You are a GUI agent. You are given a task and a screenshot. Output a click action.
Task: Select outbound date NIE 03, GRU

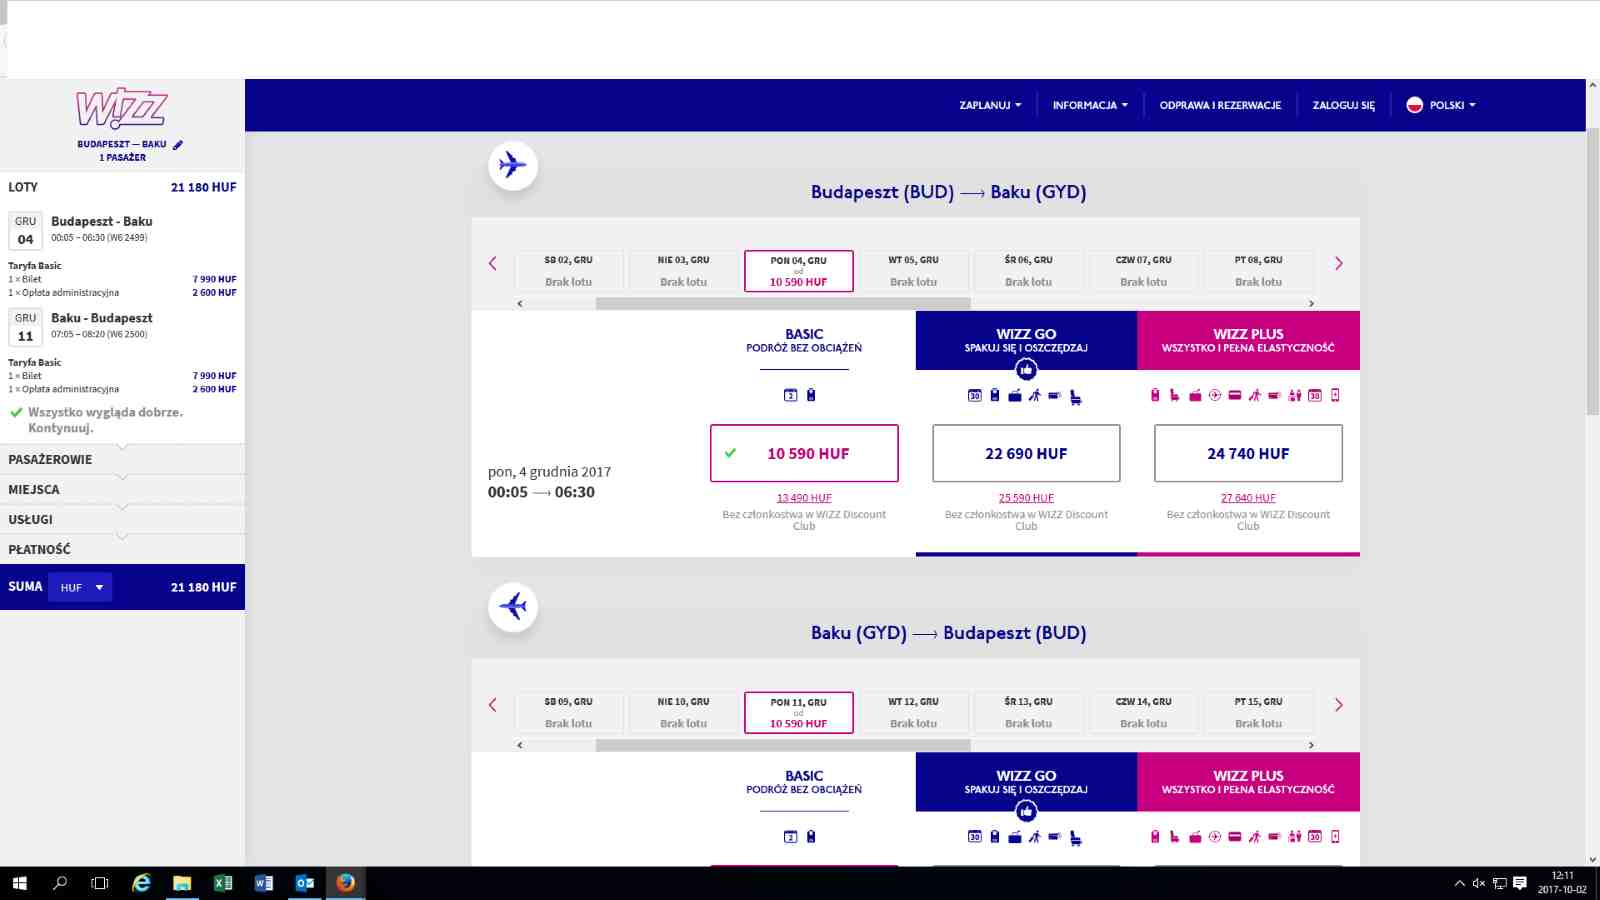click(x=684, y=271)
